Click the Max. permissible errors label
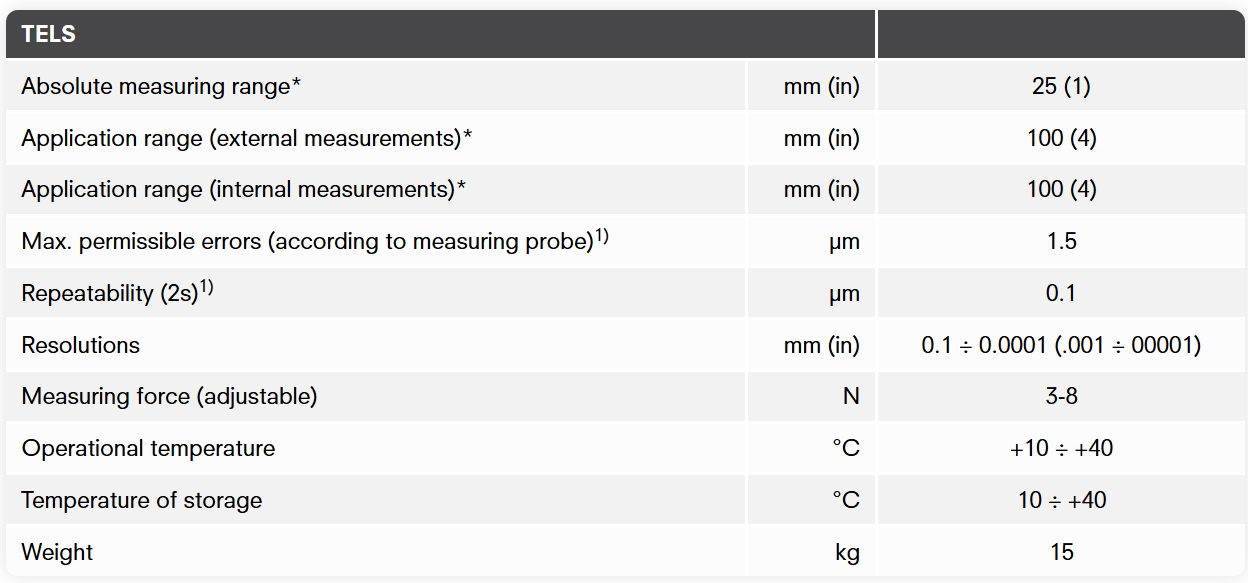This screenshot has height=583, width=1248. click(x=315, y=241)
